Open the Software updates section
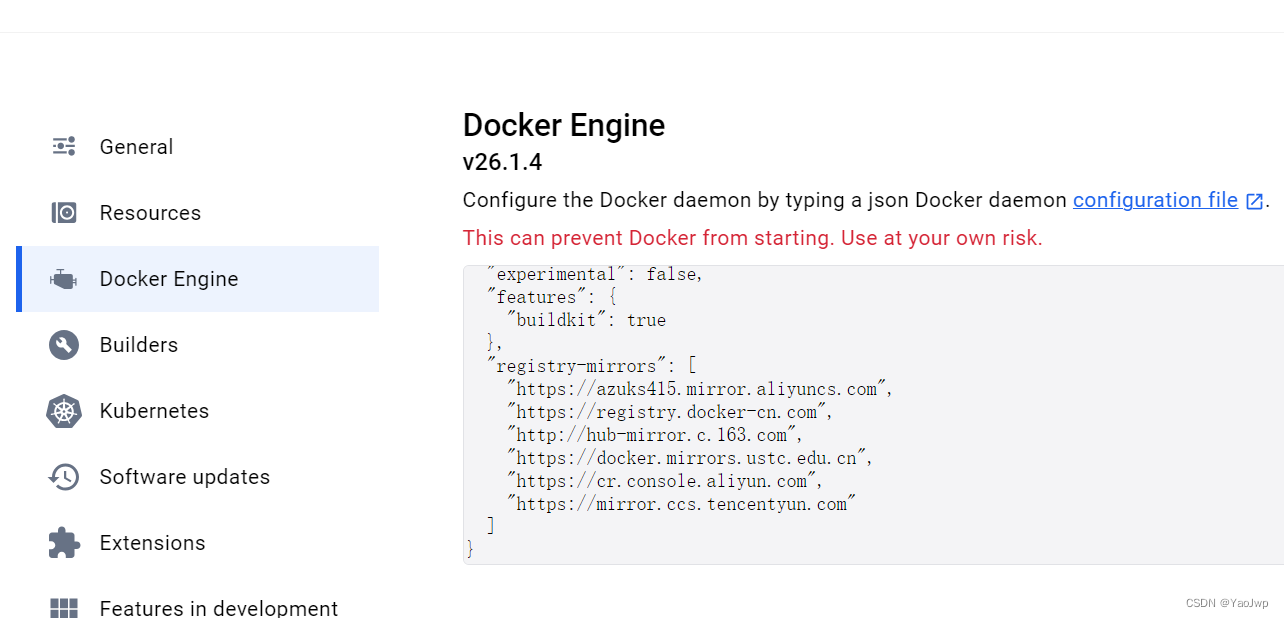 [184, 477]
